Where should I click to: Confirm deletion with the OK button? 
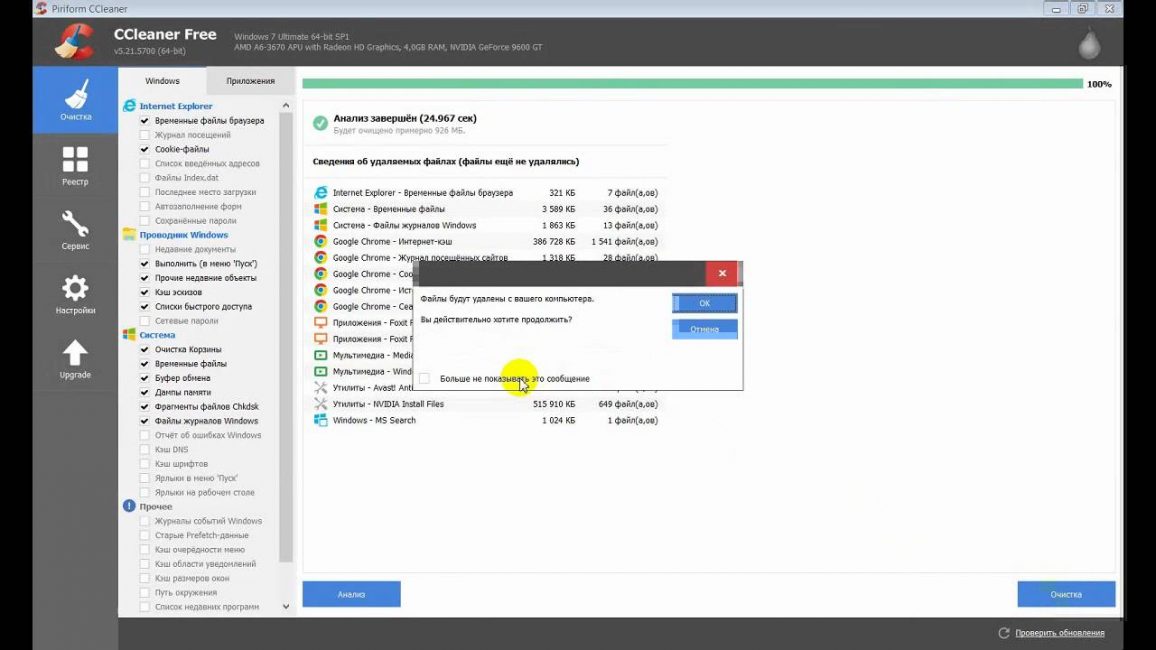pyautogui.click(x=704, y=303)
